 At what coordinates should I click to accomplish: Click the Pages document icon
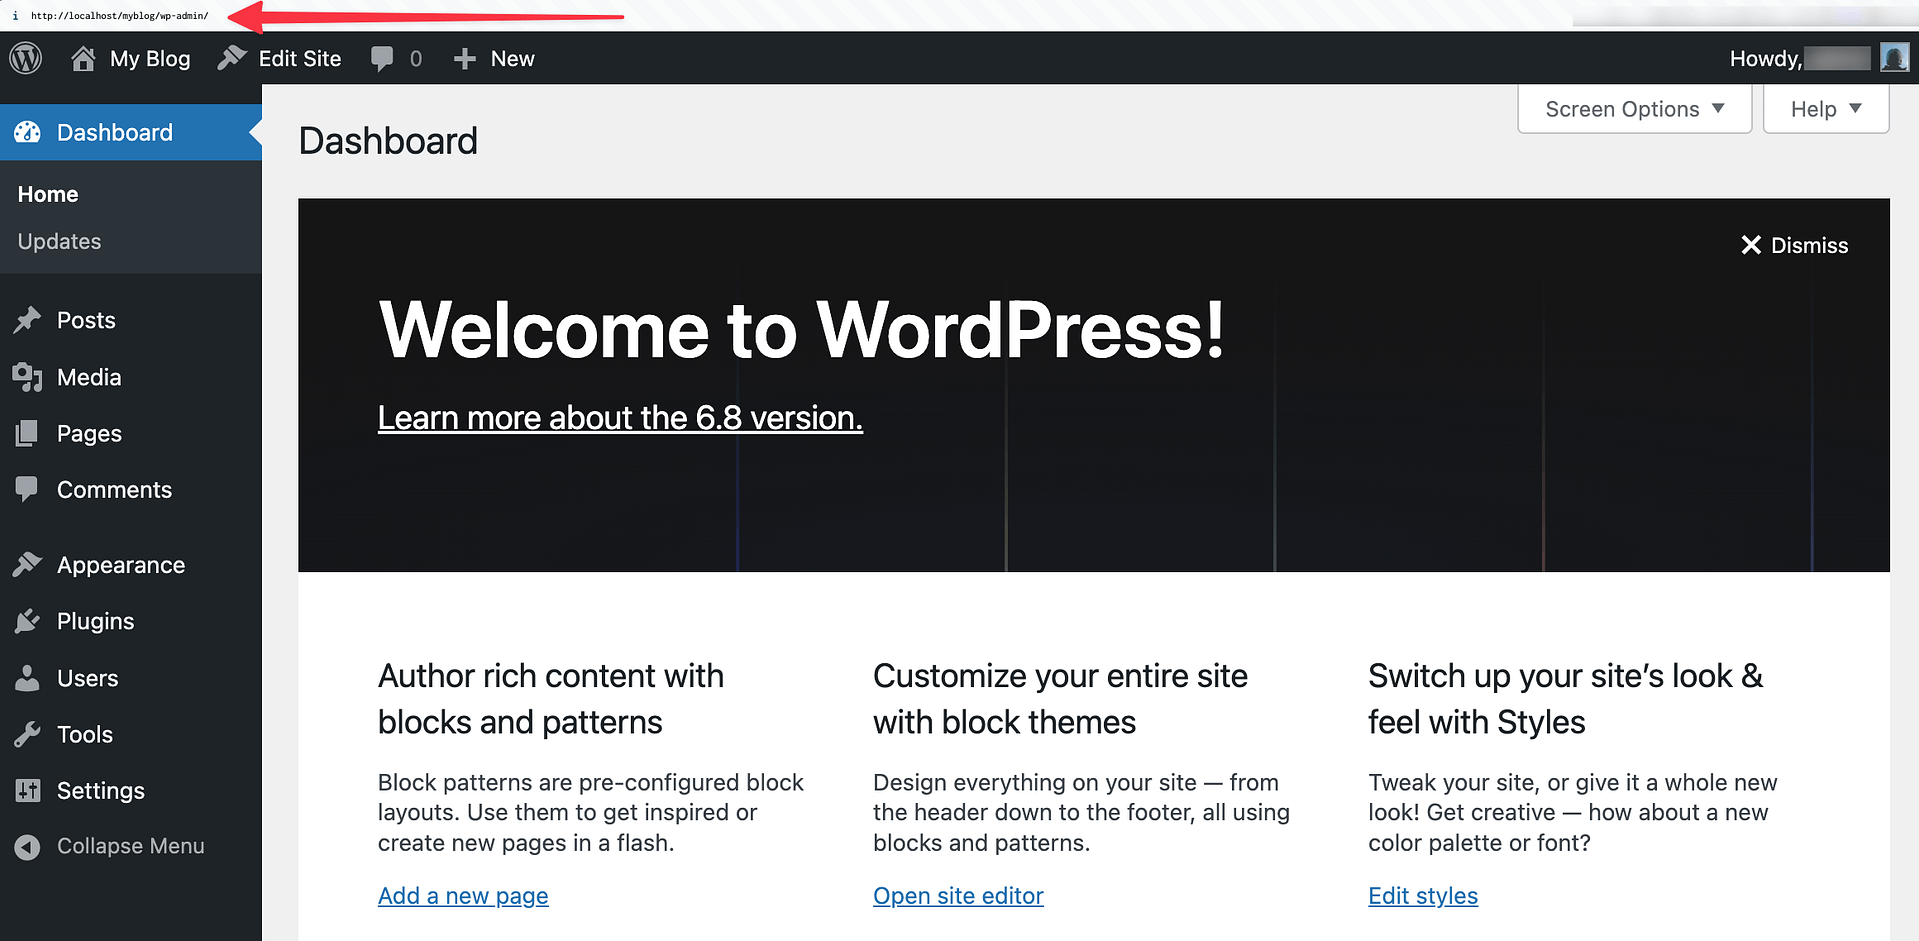tap(28, 433)
